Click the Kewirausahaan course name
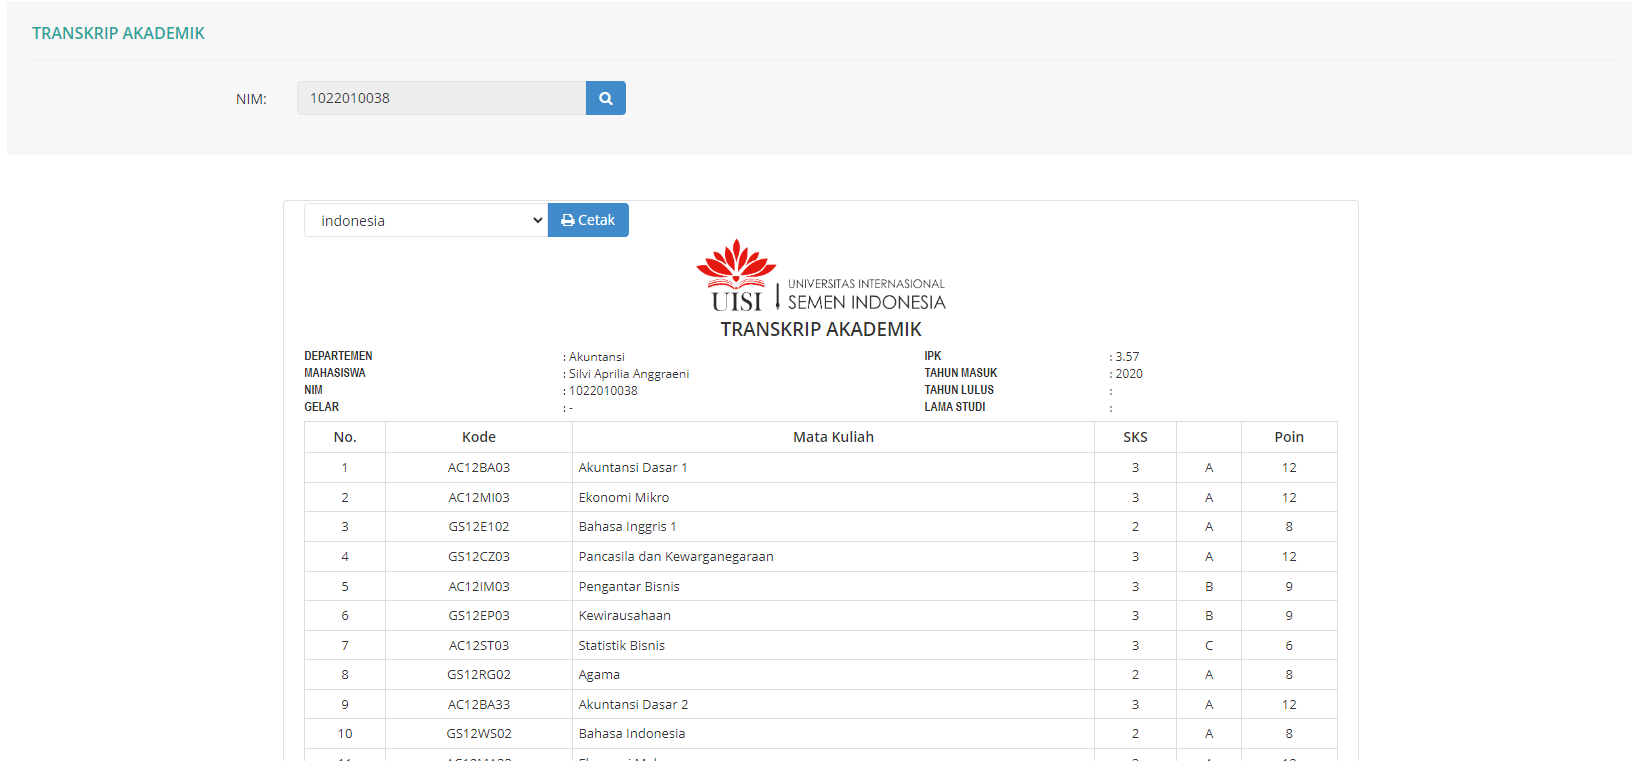1632x761 pixels. point(625,616)
